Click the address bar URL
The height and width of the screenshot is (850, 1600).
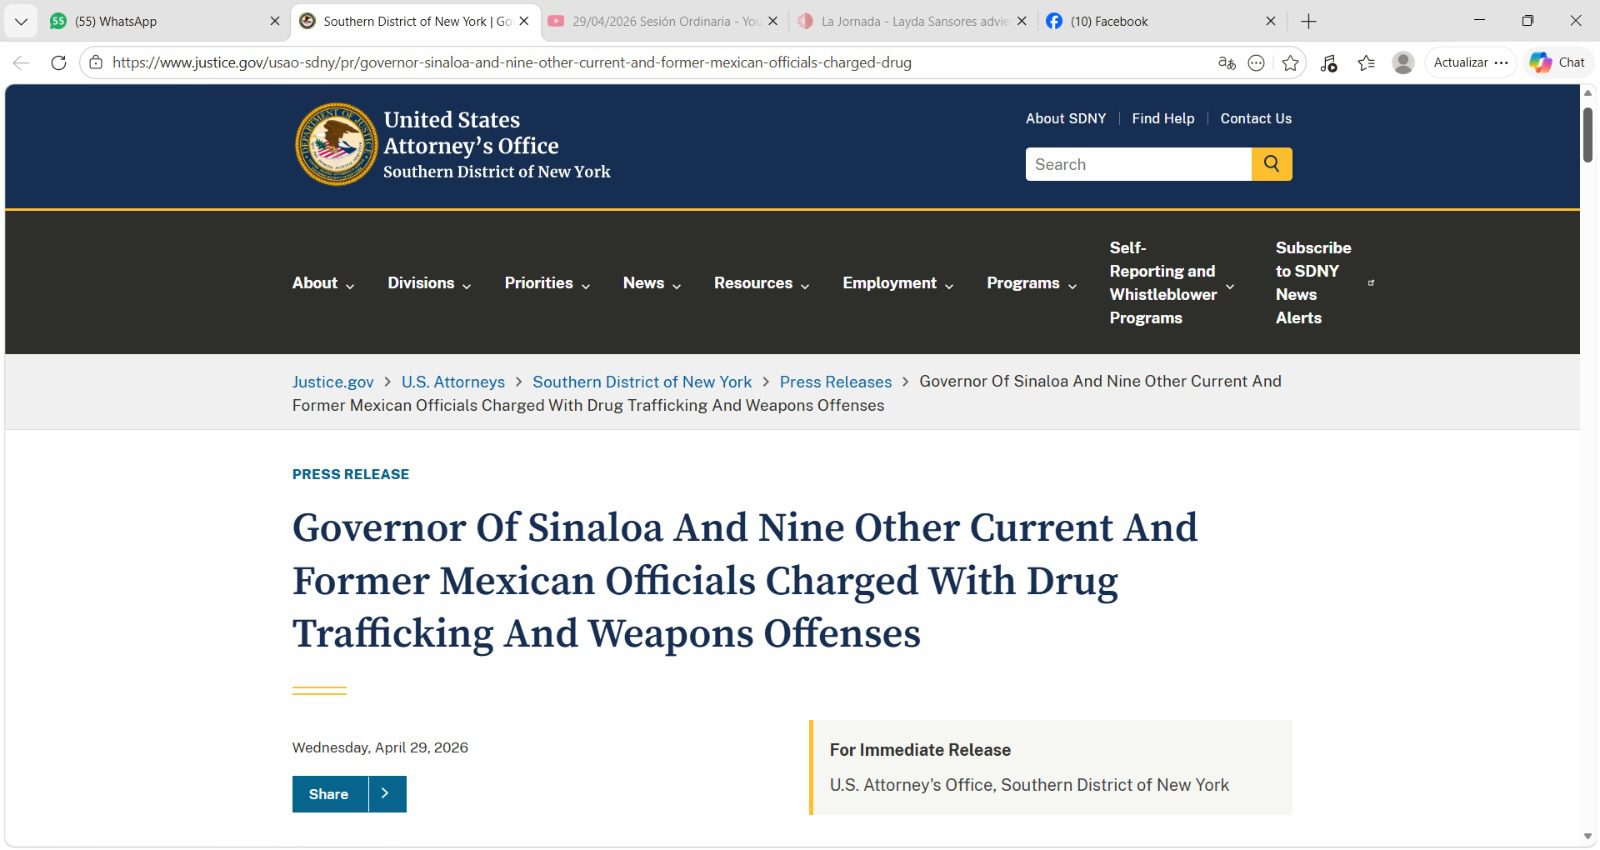click(512, 62)
